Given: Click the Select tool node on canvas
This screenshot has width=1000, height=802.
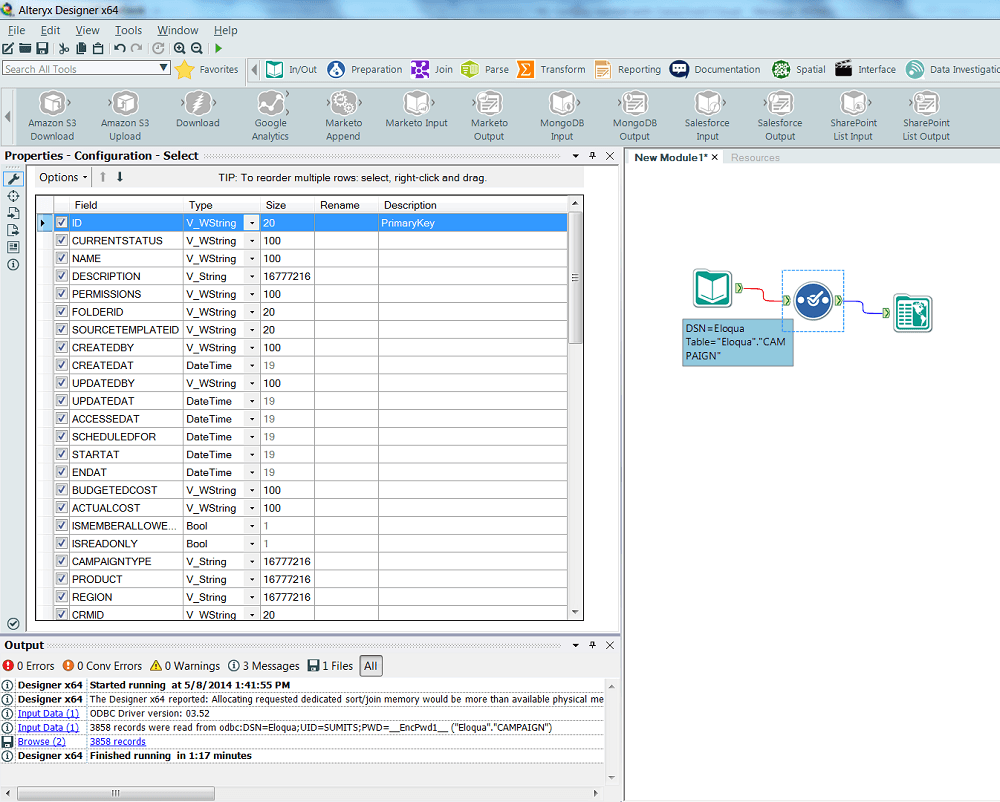Looking at the screenshot, I should pos(813,300).
